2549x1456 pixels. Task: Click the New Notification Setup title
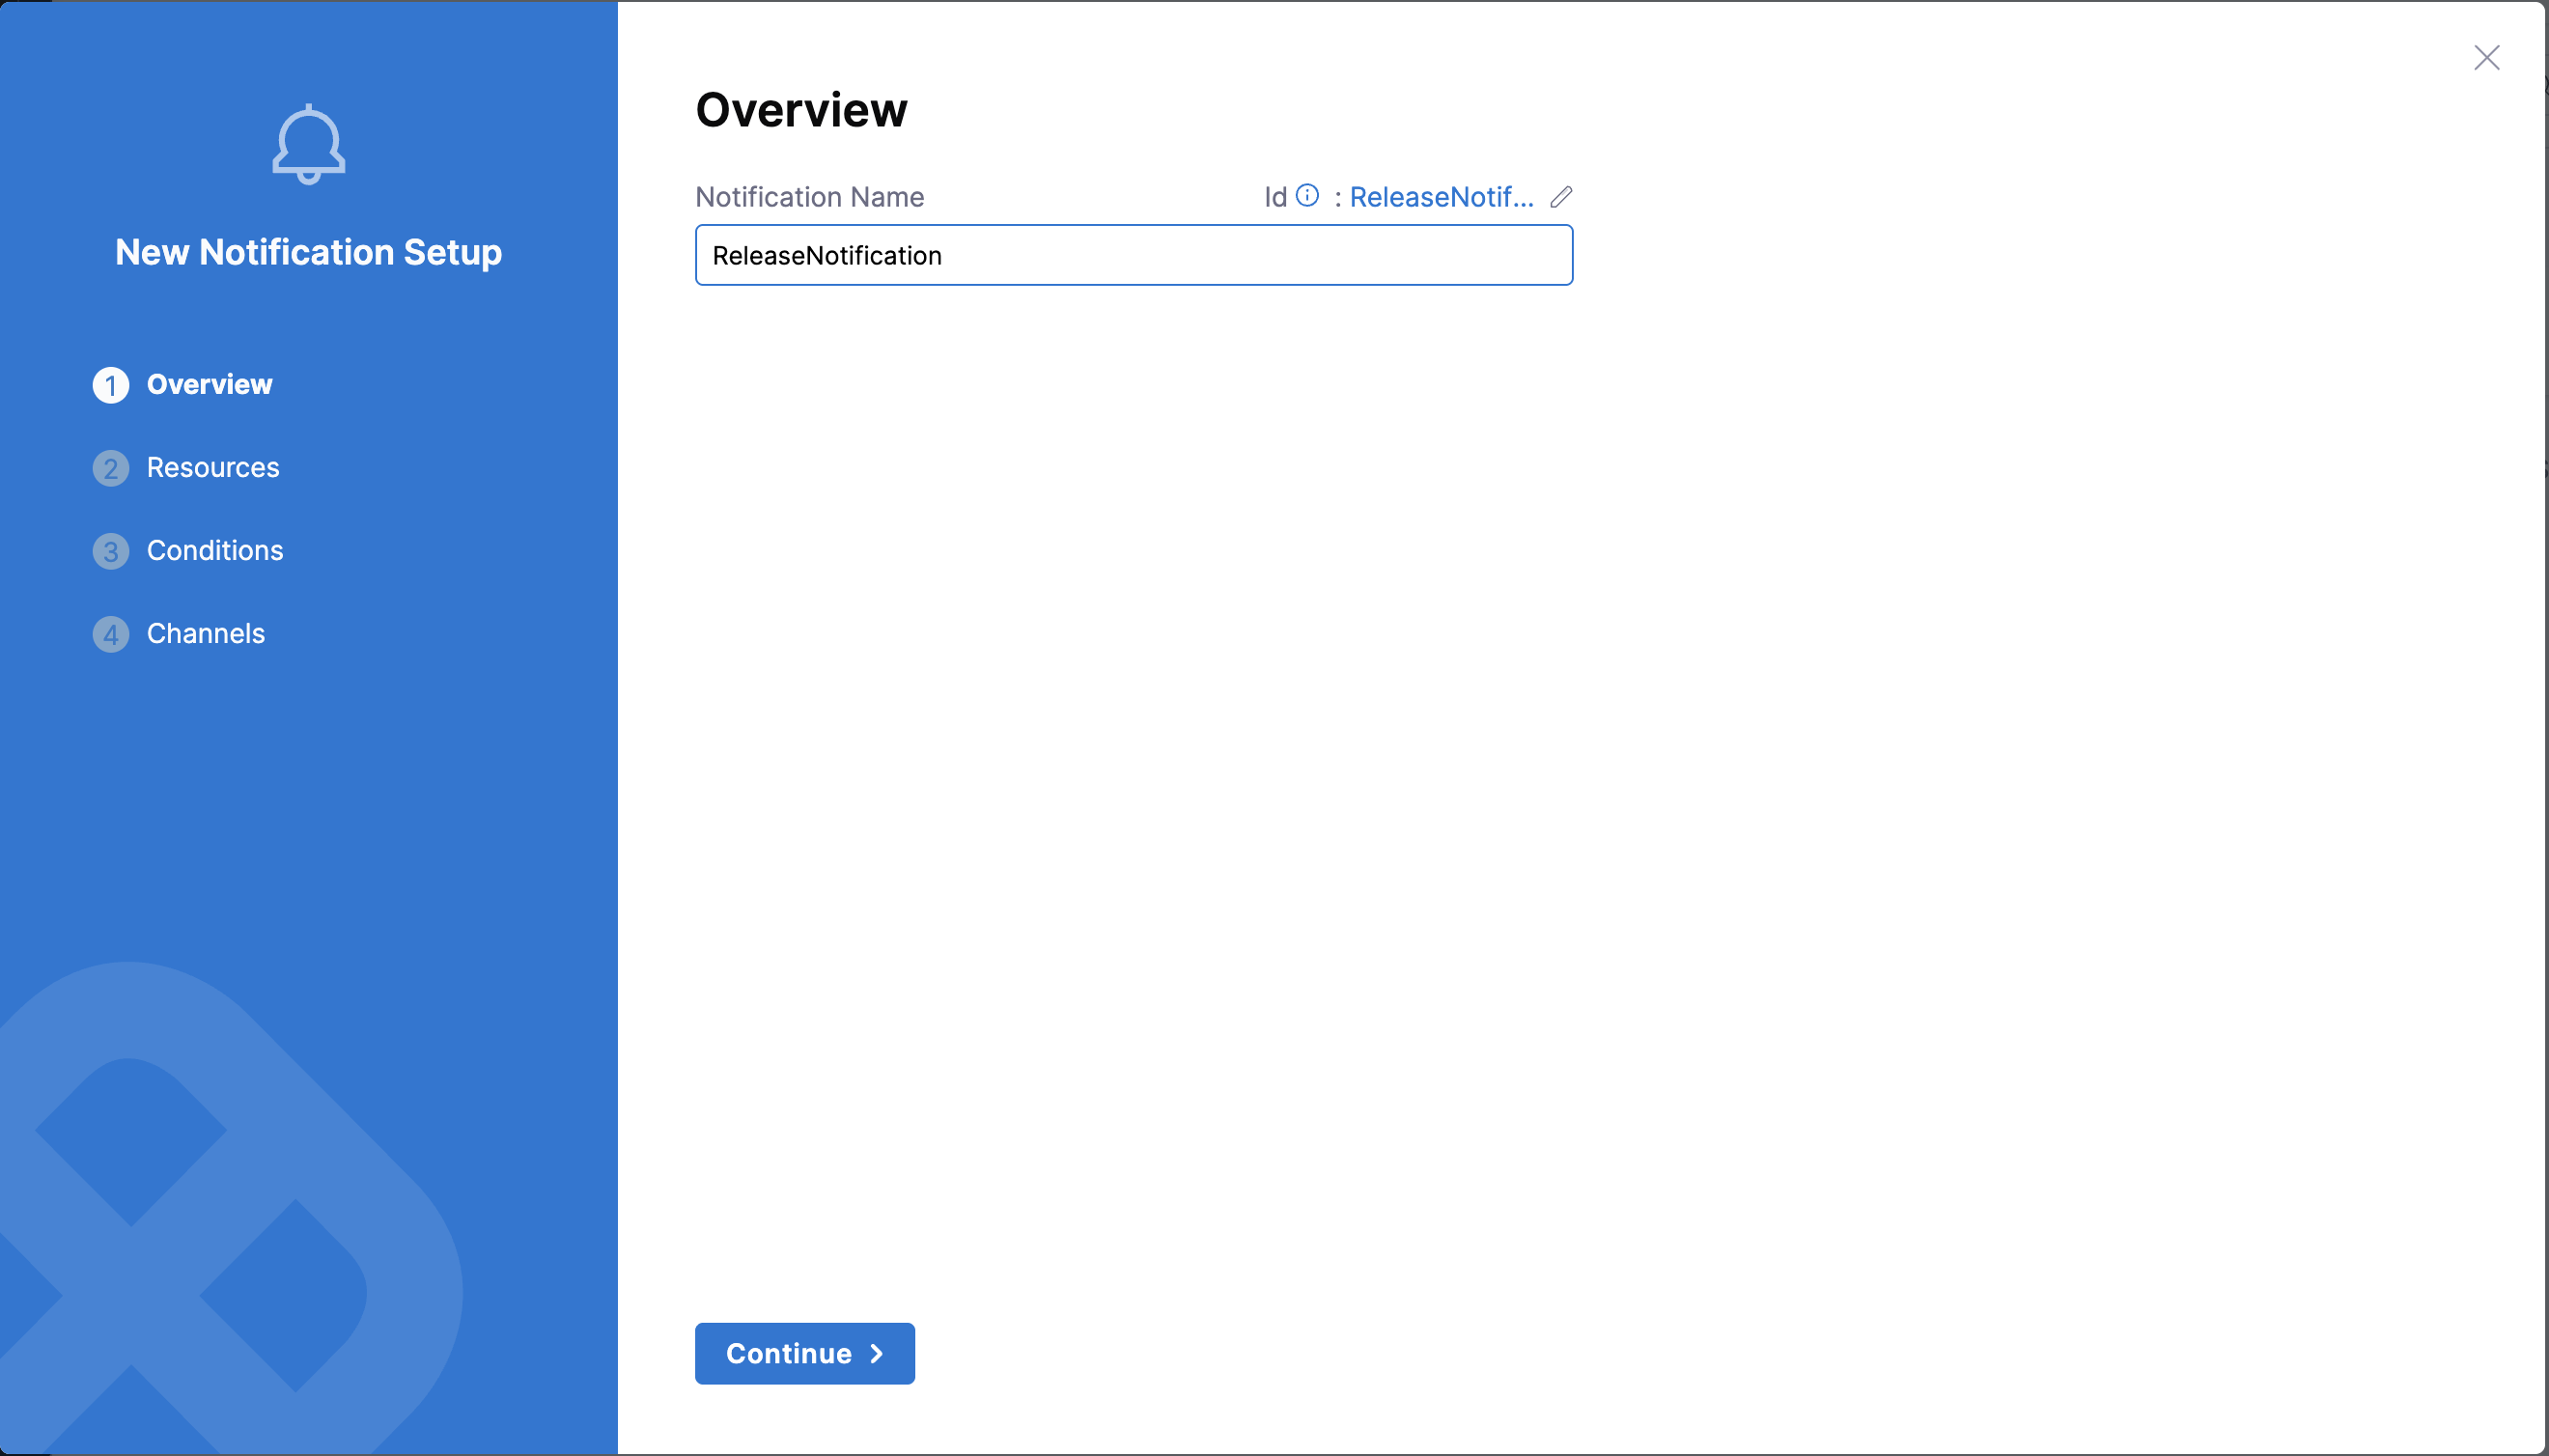click(308, 252)
